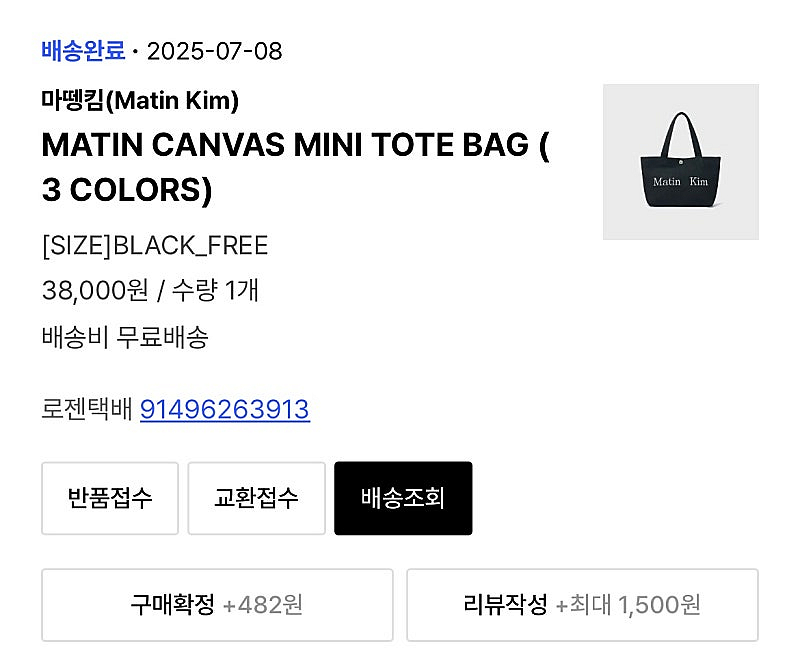Click the "3 COLORS)" title line

tap(127, 190)
